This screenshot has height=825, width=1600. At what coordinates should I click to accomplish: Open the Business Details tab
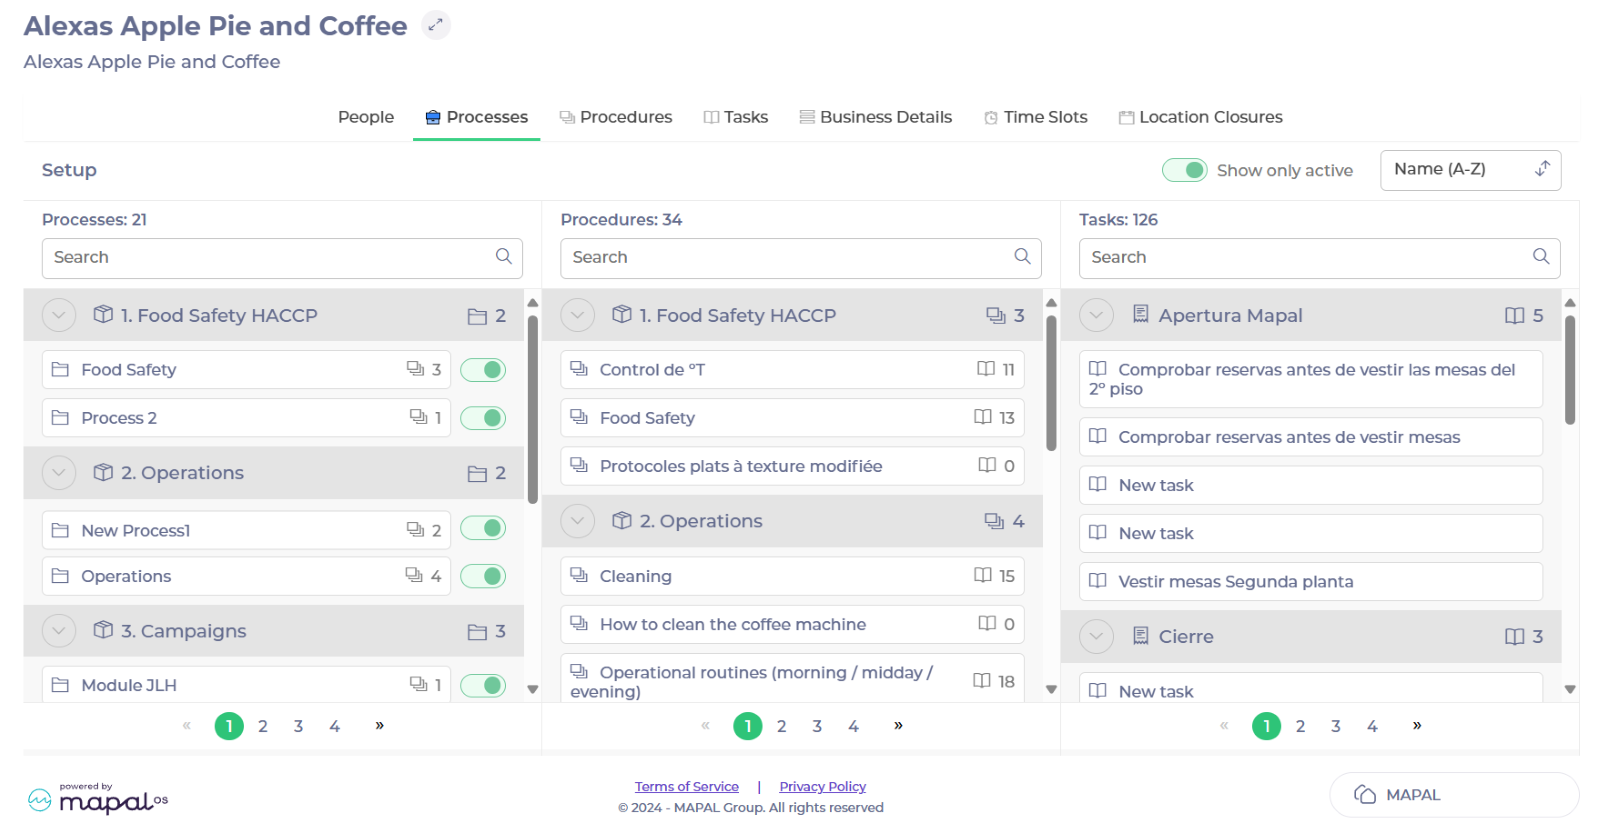tap(876, 117)
